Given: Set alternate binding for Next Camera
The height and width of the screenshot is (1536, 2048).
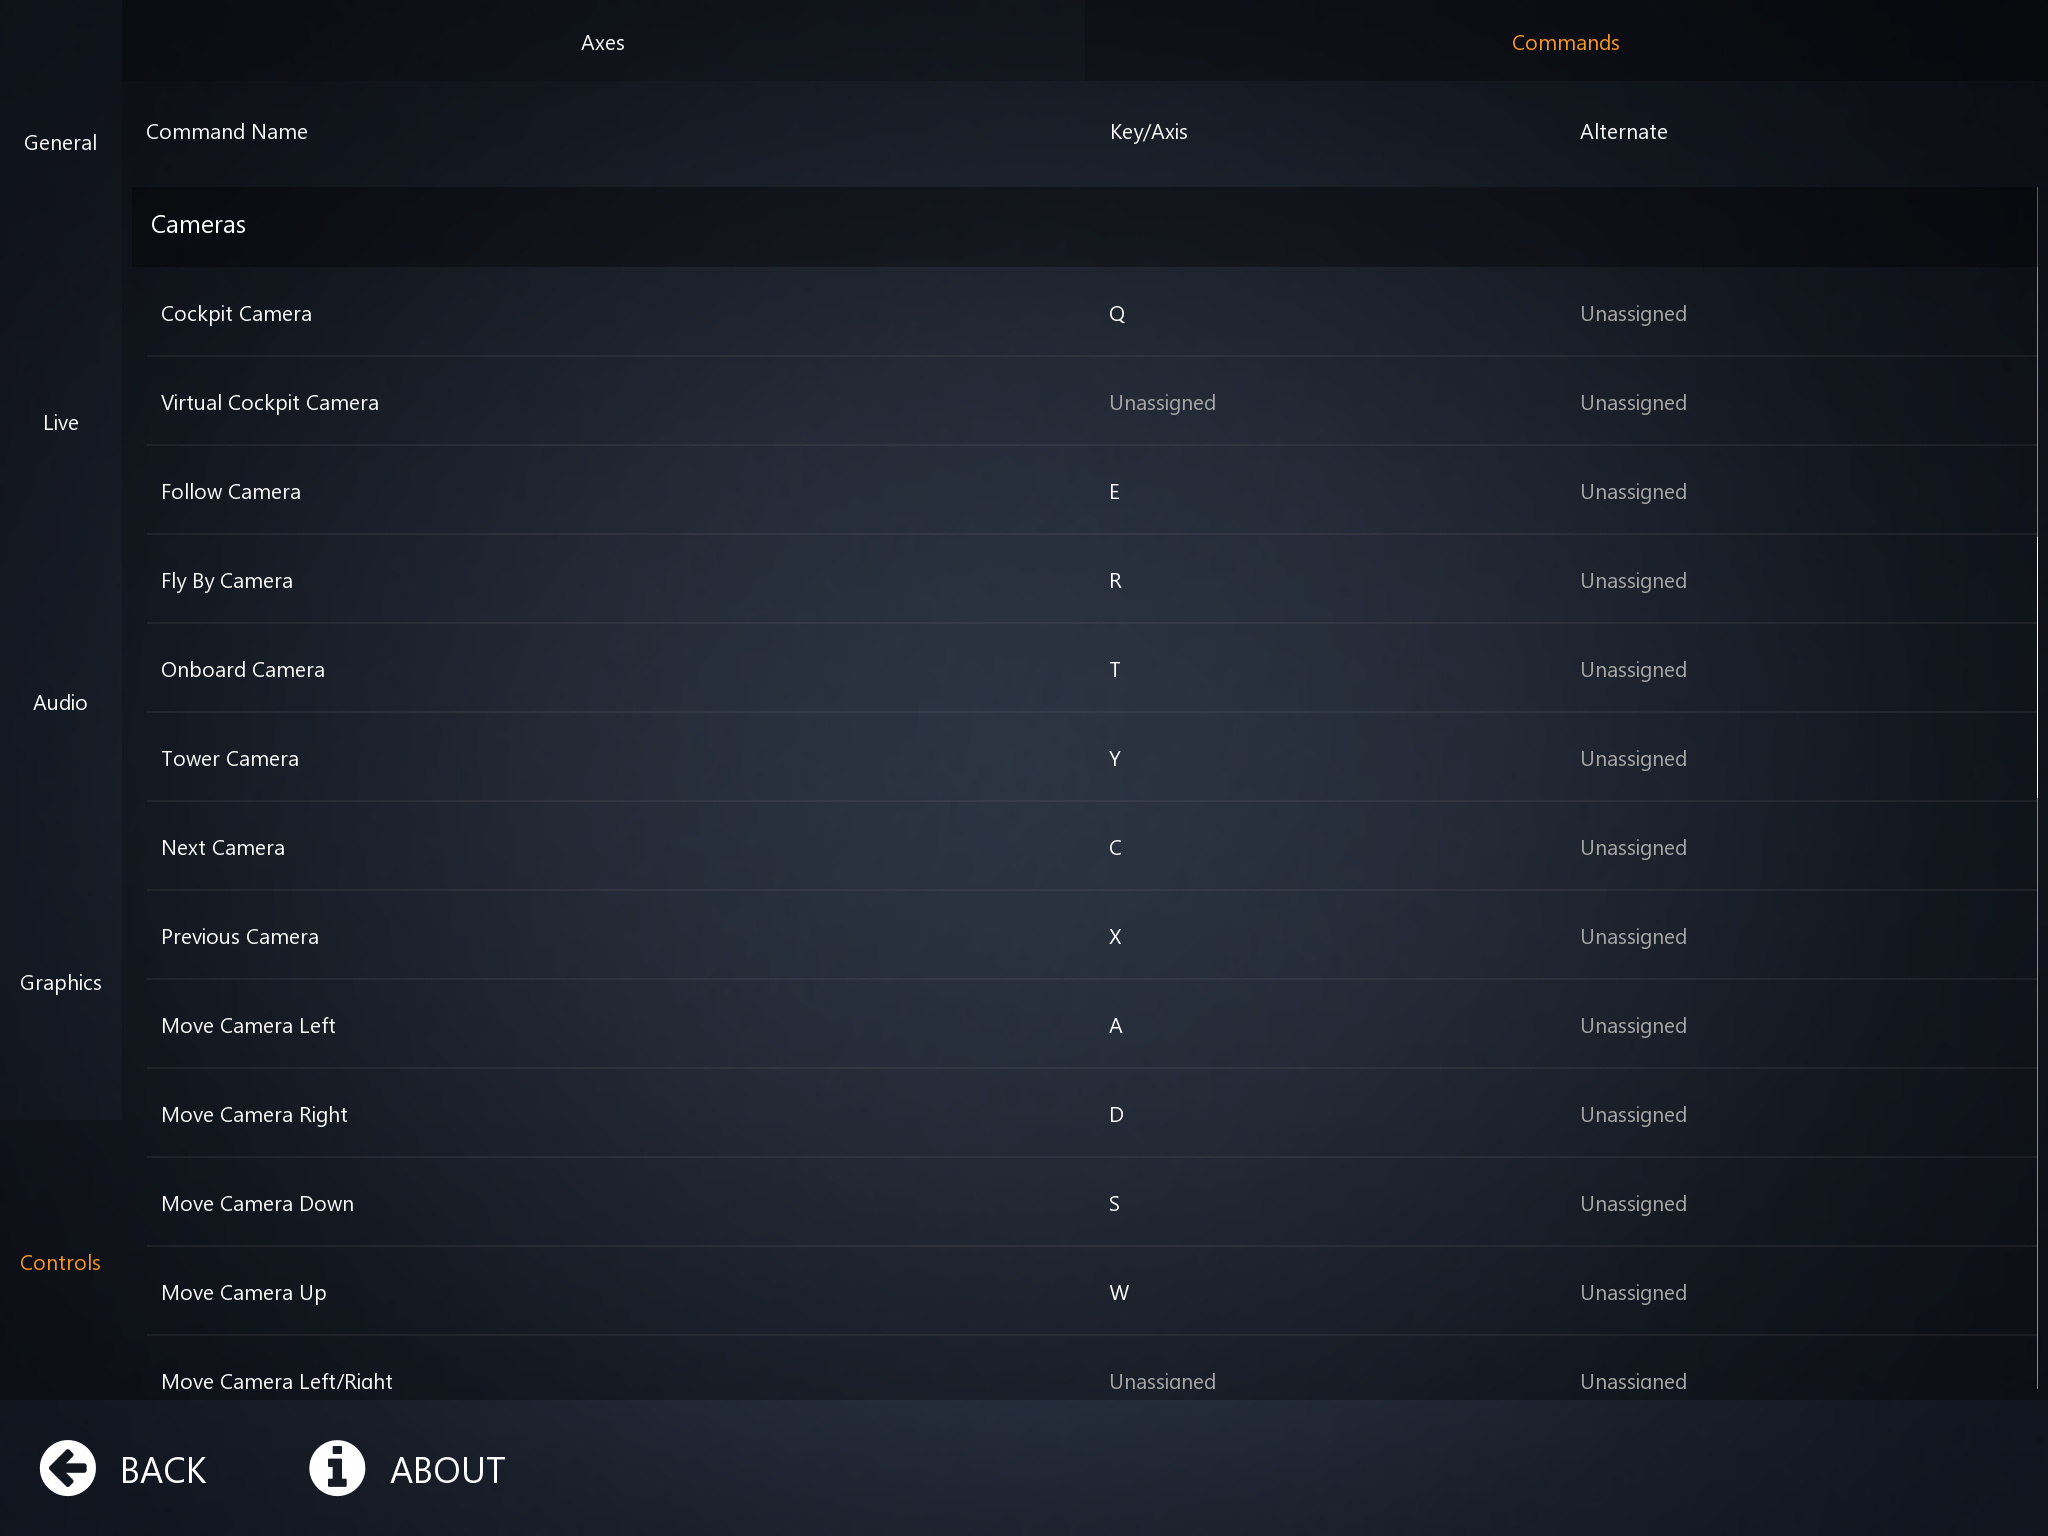Looking at the screenshot, I should (1633, 848).
